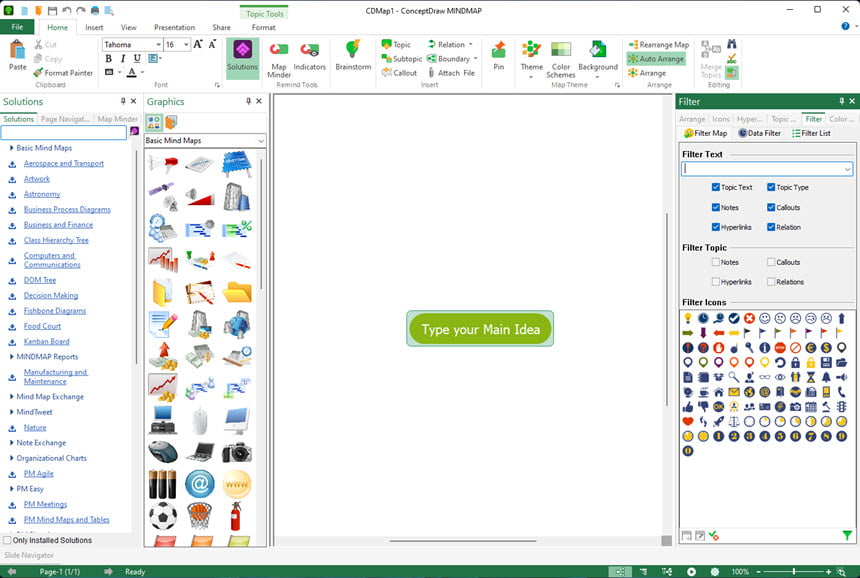This screenshot has width=860, height=578.
Task: Apply bold formatting
Action: click(x=109, y=58)
